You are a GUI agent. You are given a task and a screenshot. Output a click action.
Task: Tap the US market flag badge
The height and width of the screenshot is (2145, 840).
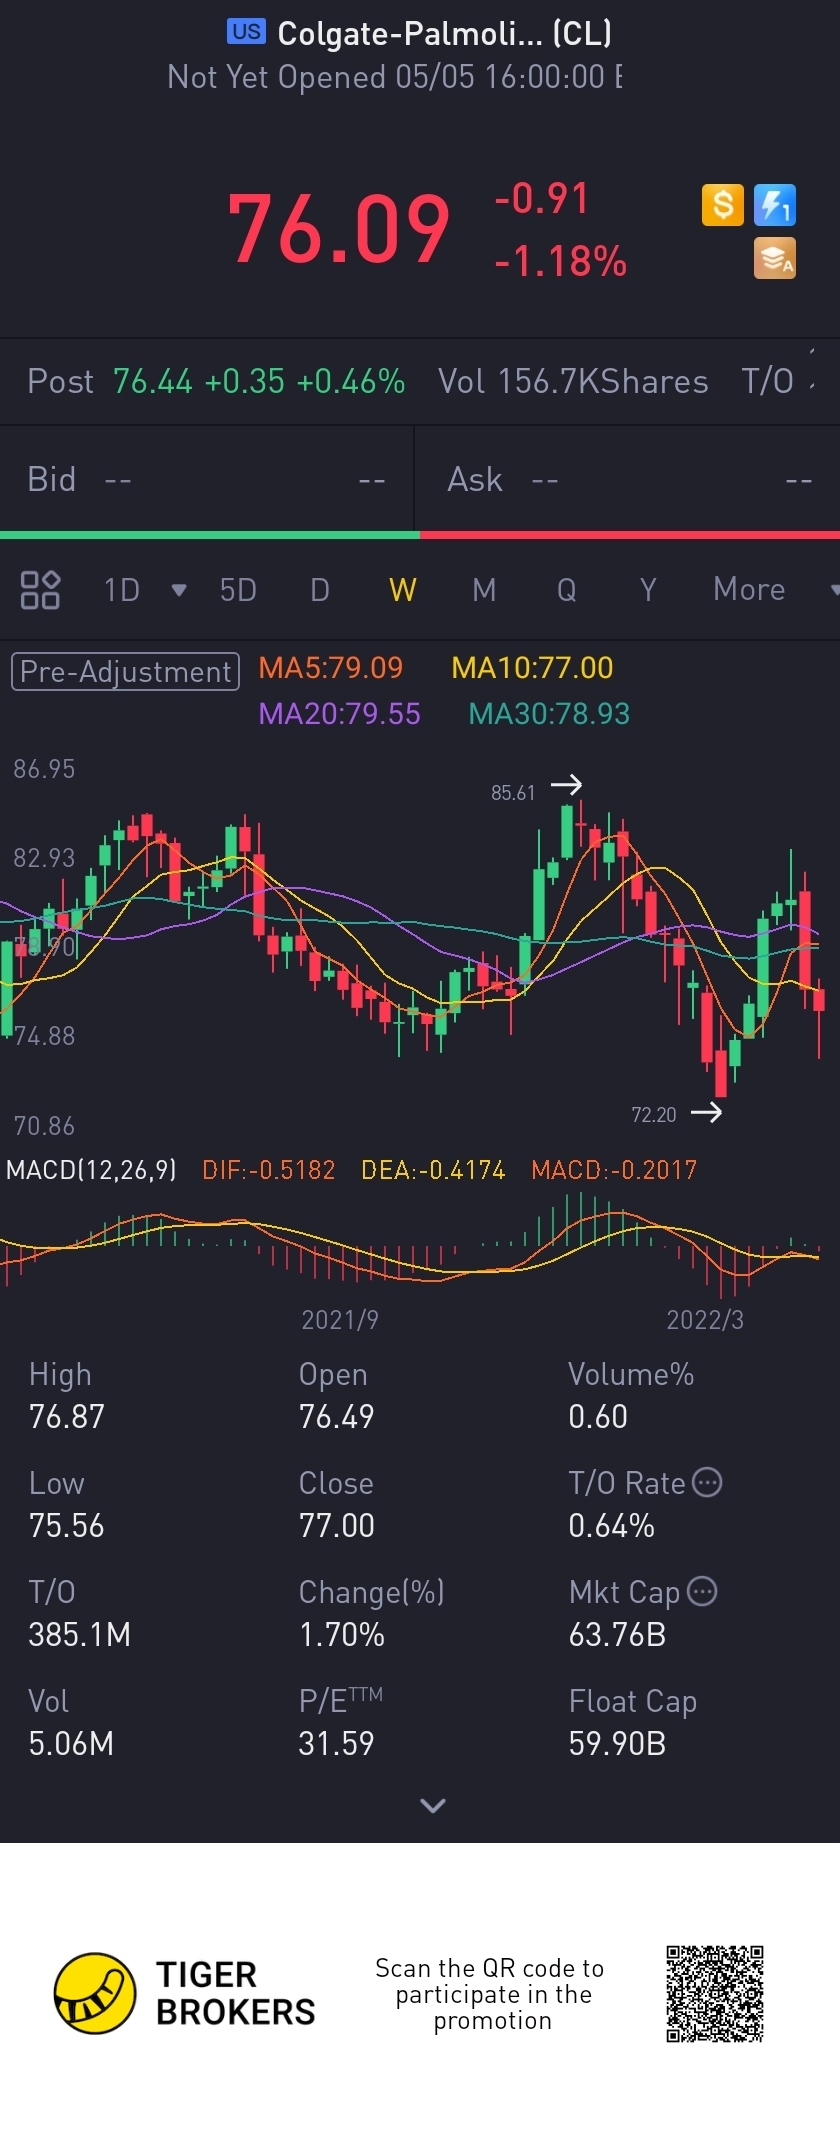(x=246, y=32)
